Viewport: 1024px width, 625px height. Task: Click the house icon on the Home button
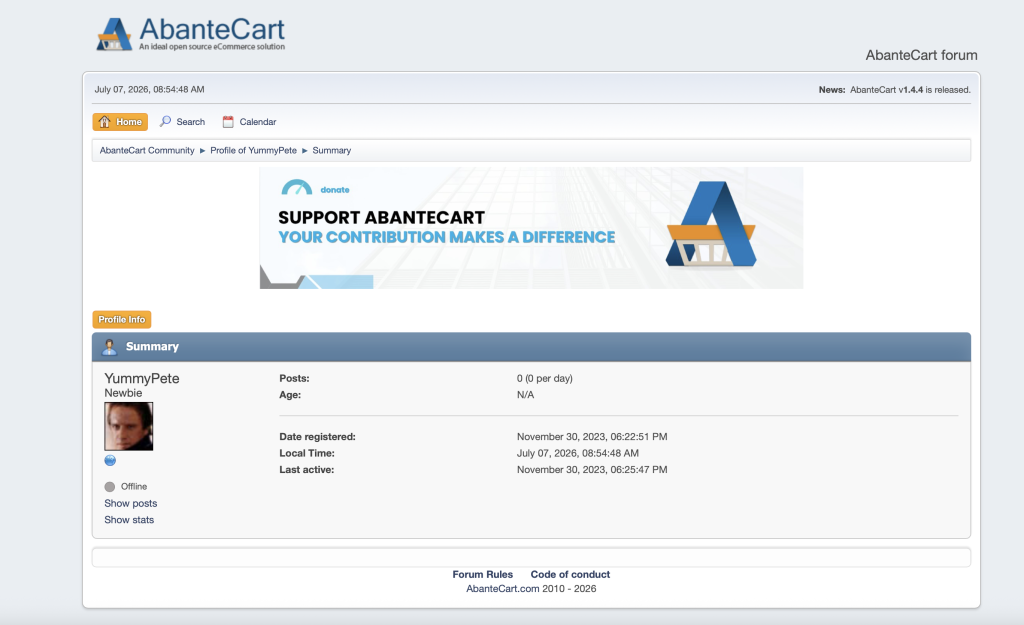coord(104,122)
